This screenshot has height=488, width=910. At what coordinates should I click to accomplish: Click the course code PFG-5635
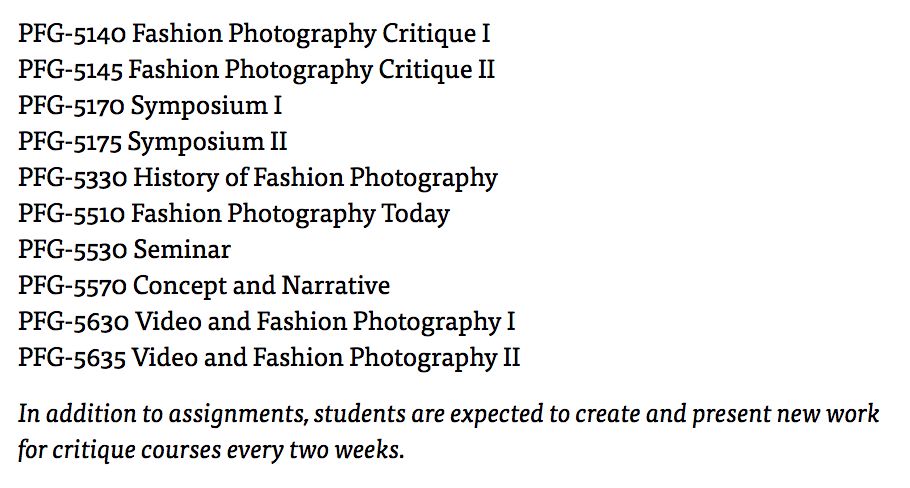[x=71, y=357]
